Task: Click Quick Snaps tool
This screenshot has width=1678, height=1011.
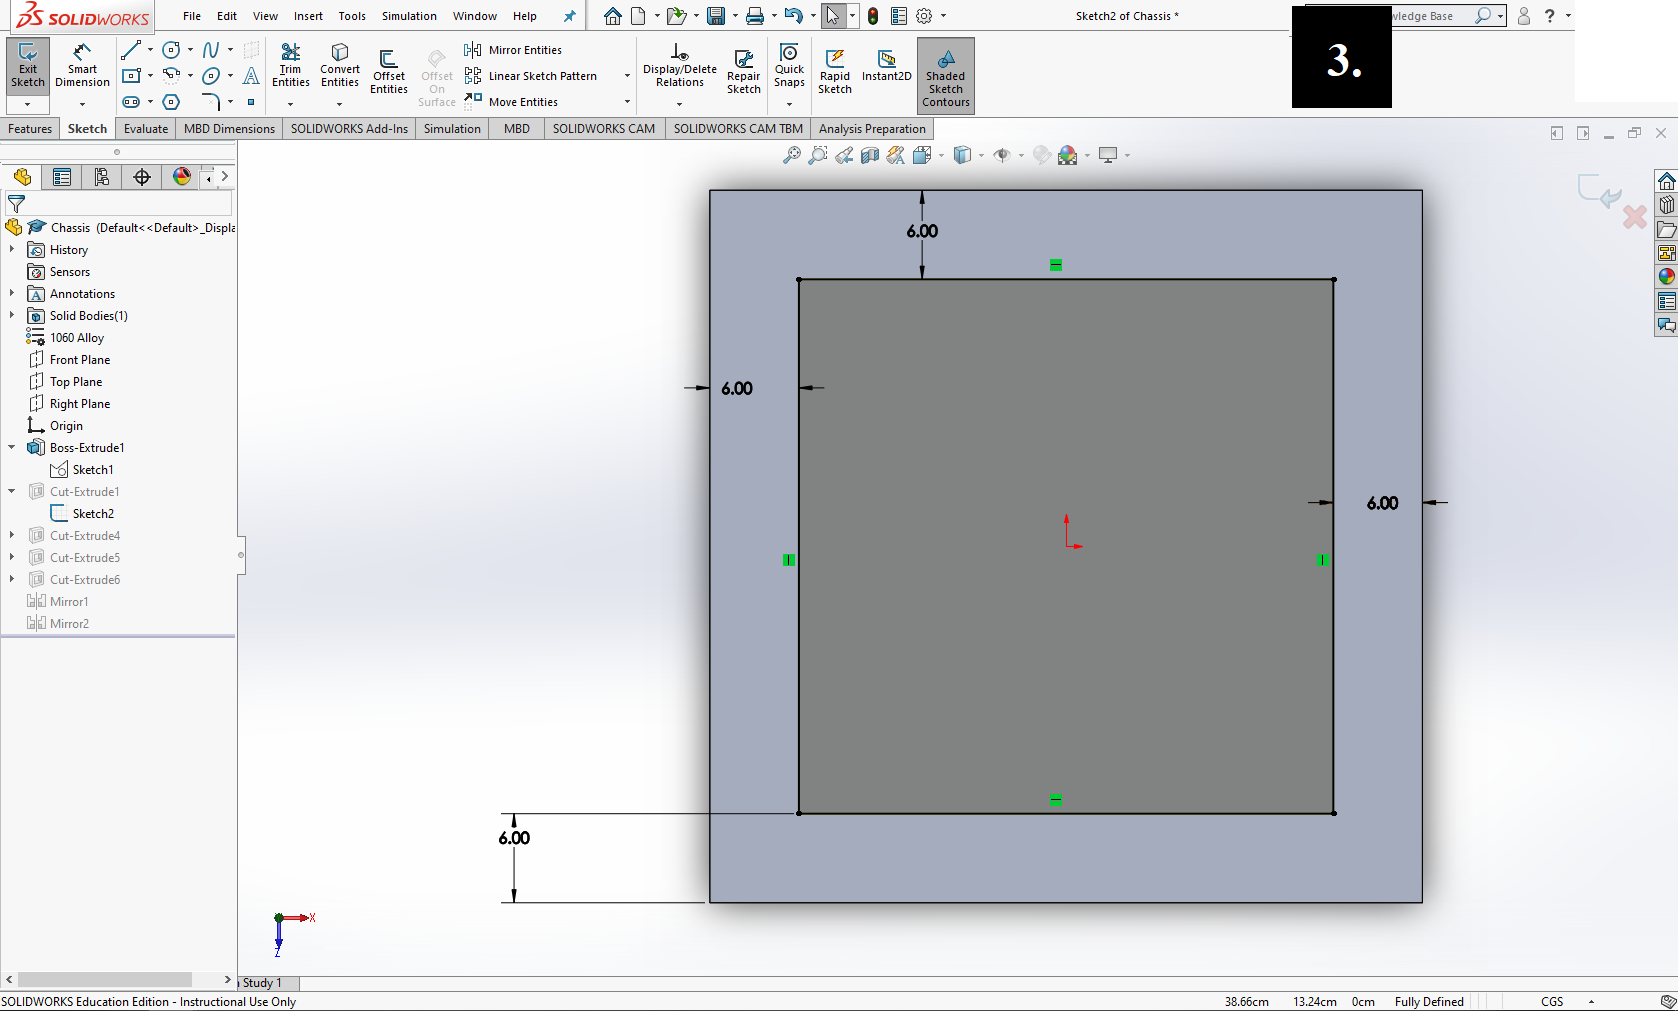Action: pyautogui.click(x=789, y=66)
